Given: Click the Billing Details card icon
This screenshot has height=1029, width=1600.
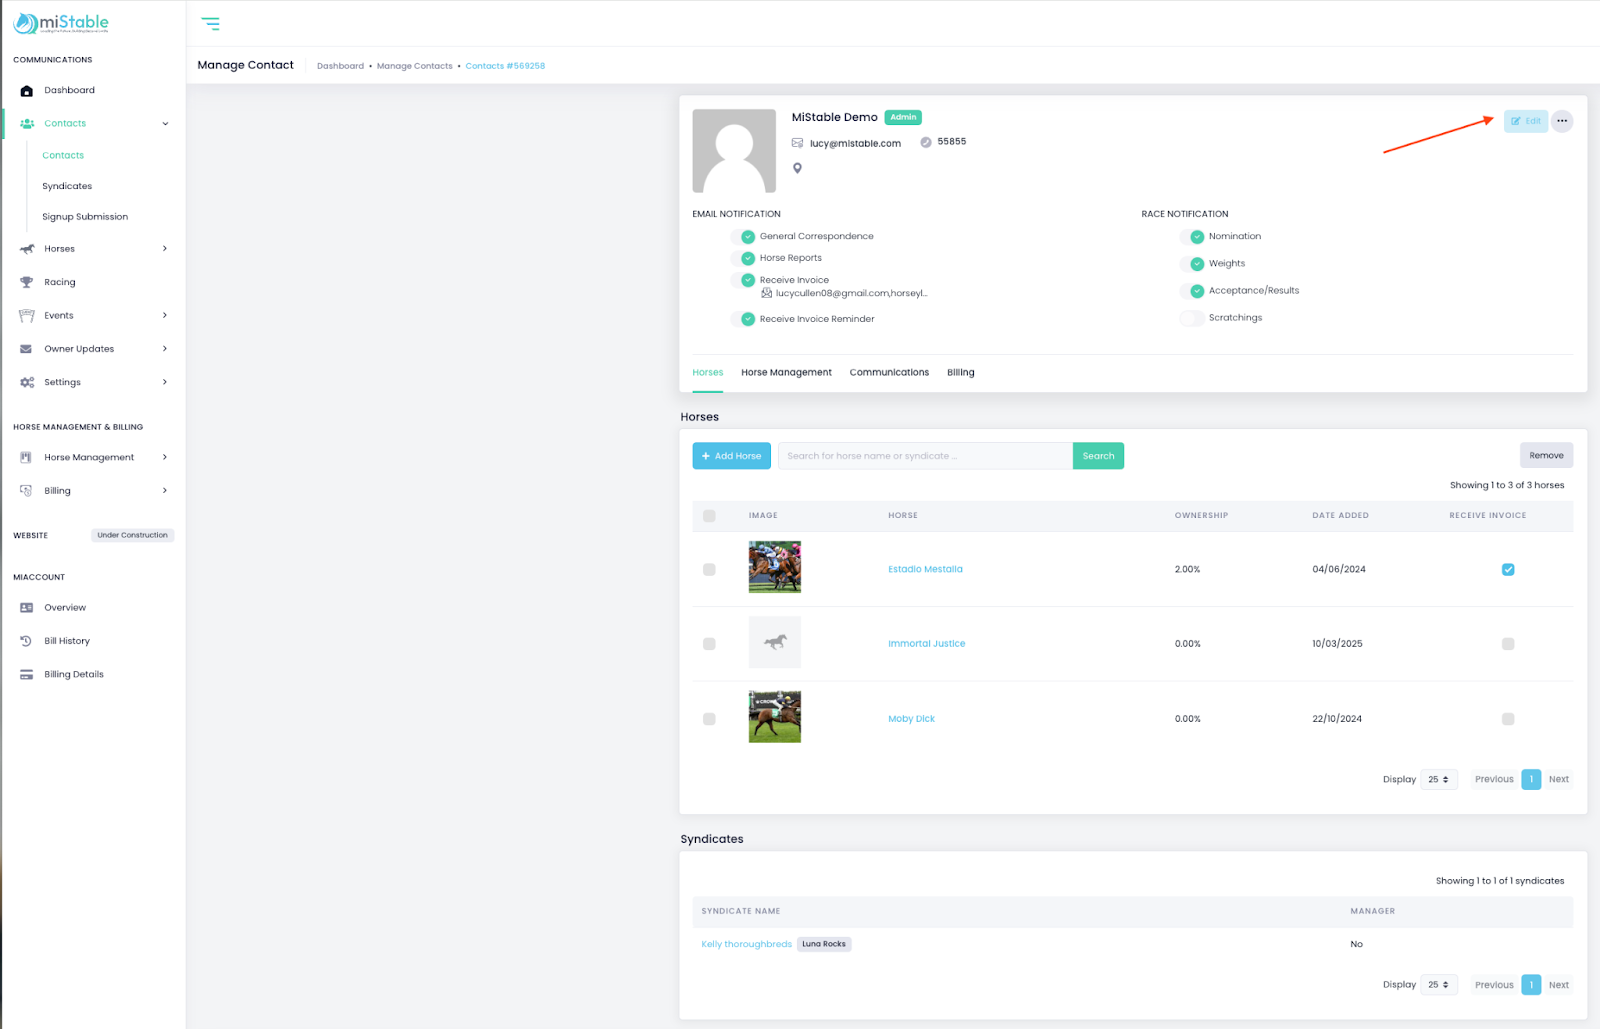Looking at the screenshot, I should coord(27,675).
